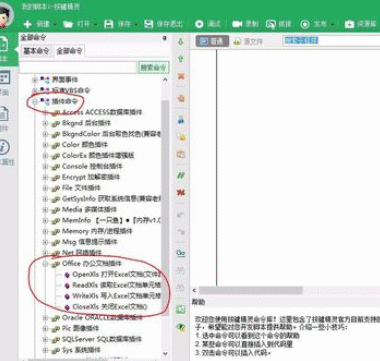Click the command tree scroll-up arrow
380x361 pixels.
point(165,80)
